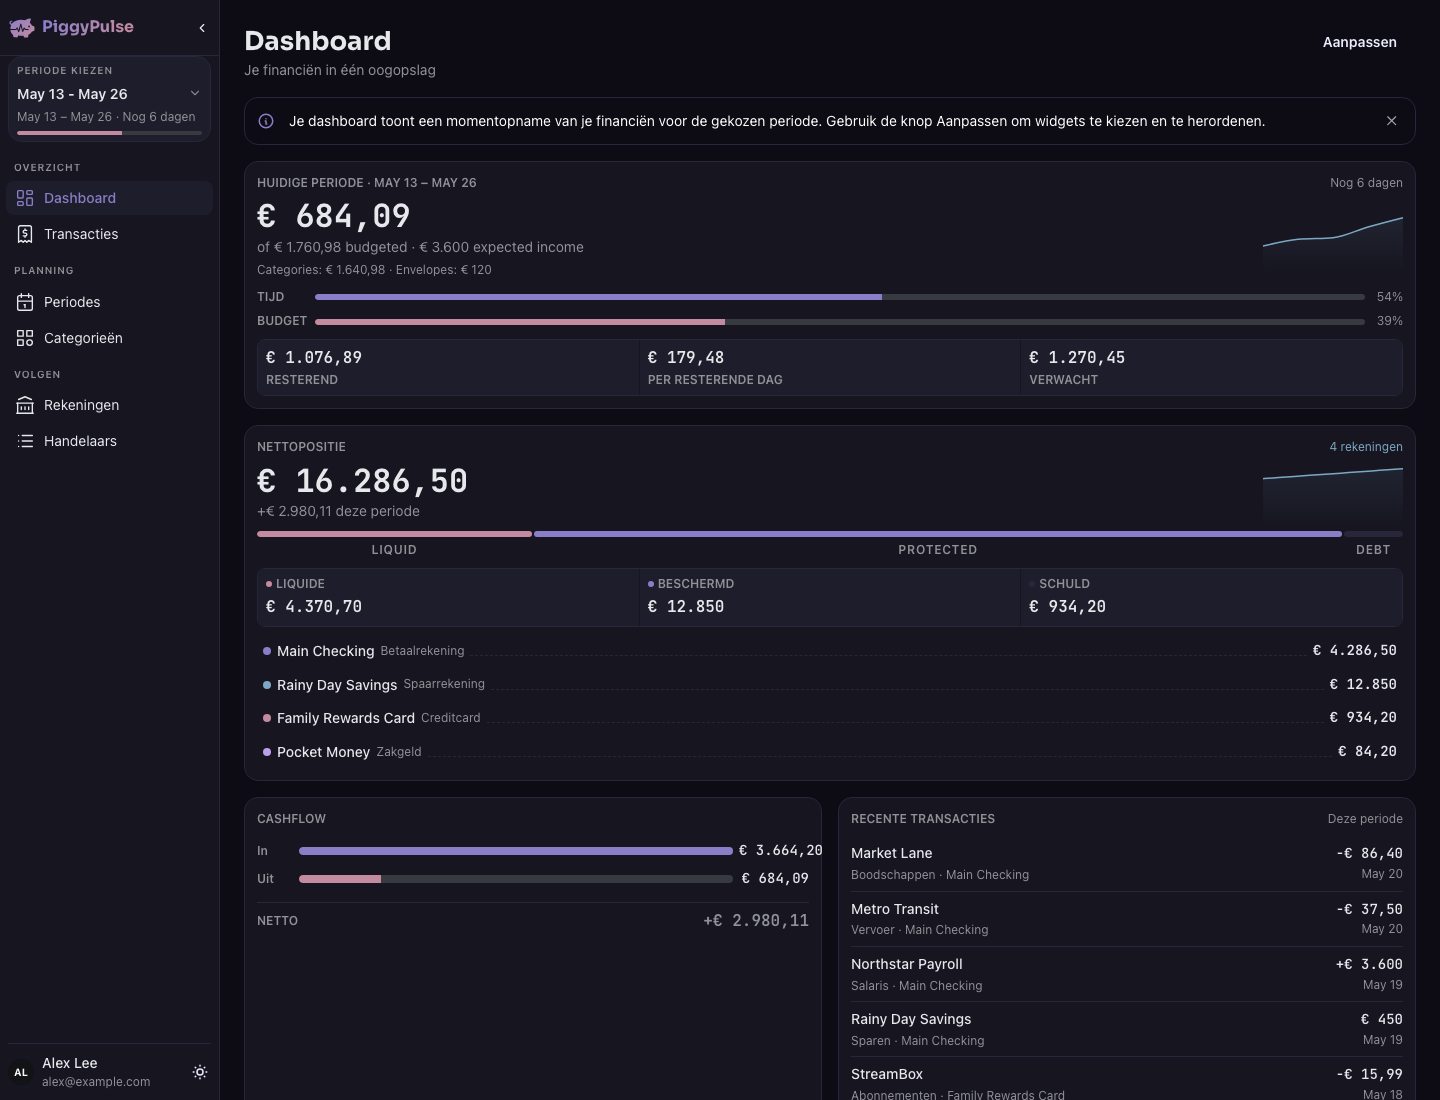Click the TIJD progress bar
This screenshot has height=1100, width=1440.
(x=840, y=297)
